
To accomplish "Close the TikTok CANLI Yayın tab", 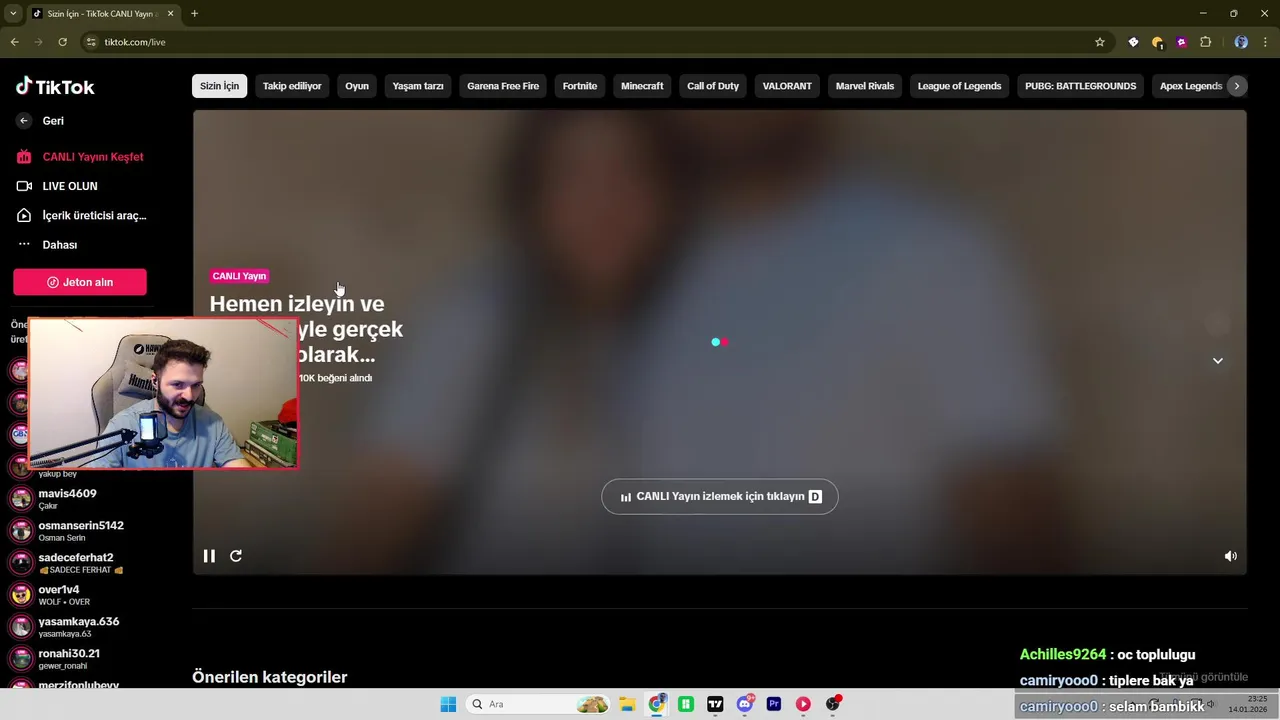I will (171, 14).
